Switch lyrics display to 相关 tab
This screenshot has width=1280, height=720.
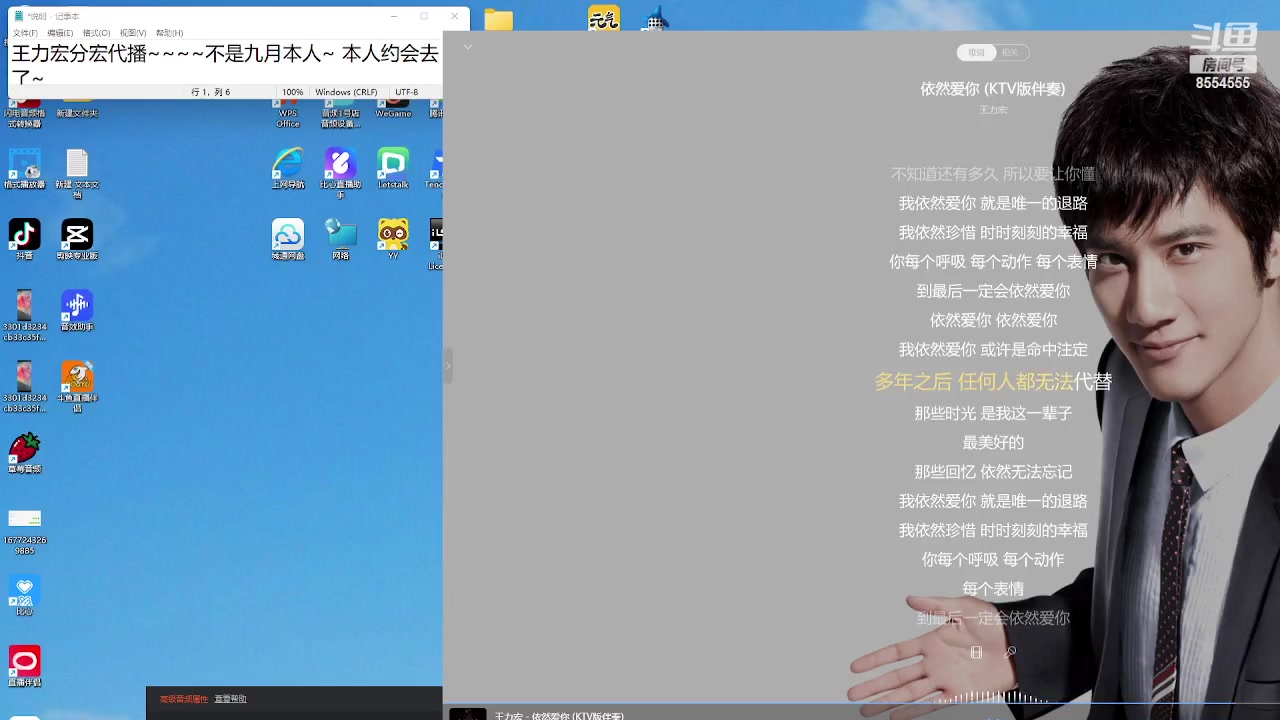1010,52
